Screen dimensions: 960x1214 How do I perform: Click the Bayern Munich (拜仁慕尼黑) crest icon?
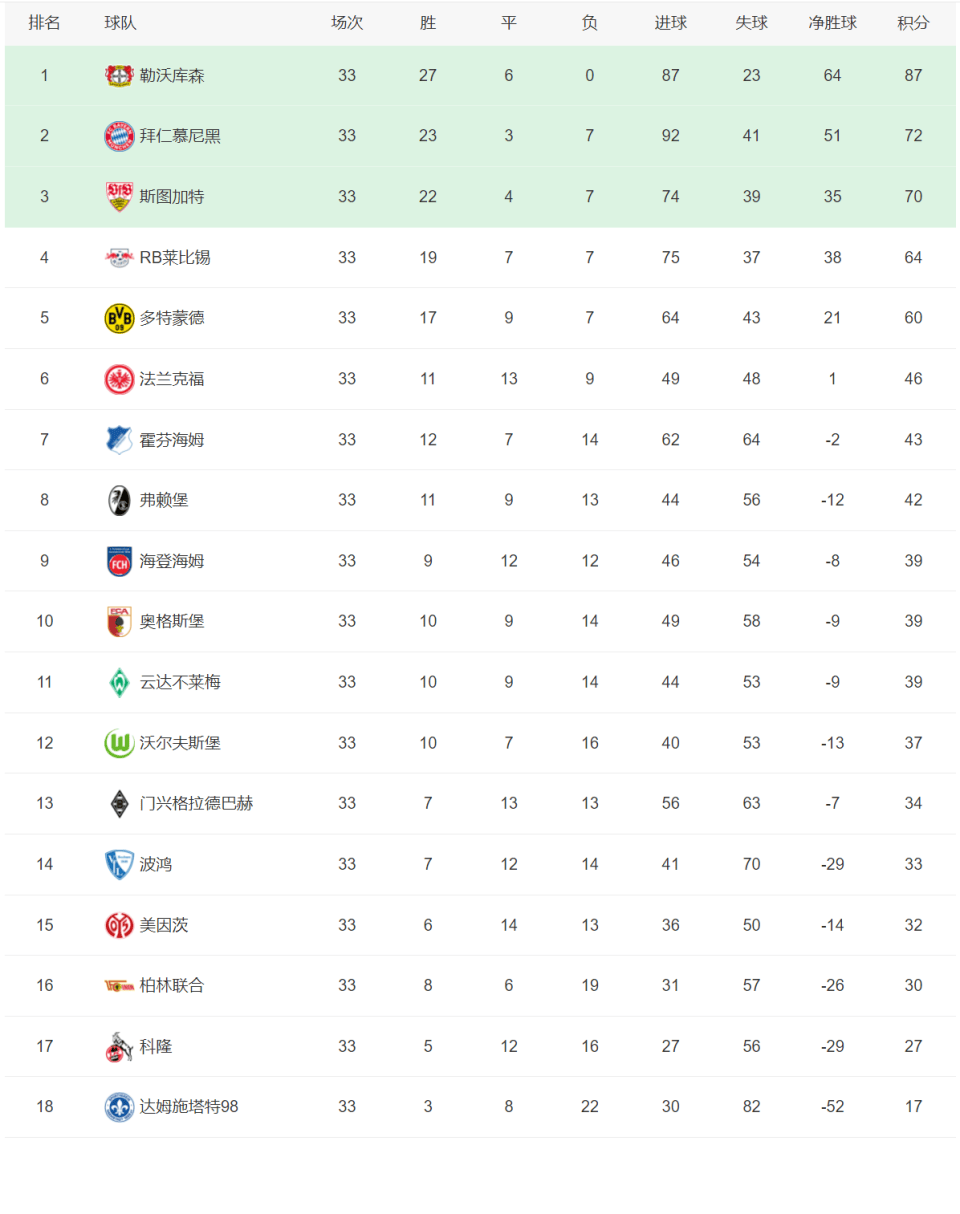pyautogui.click(x=119, y=136)
